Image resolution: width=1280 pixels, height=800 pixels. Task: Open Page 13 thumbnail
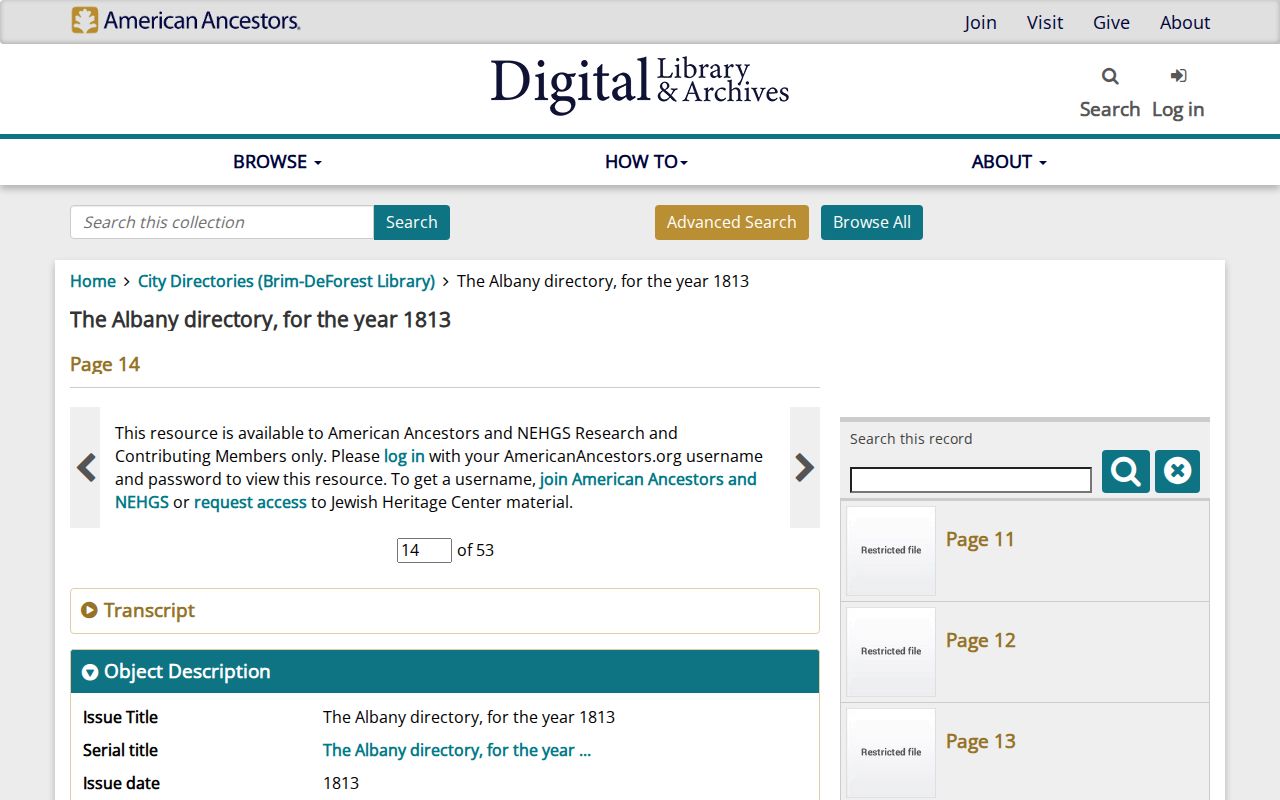click(891, 752)
